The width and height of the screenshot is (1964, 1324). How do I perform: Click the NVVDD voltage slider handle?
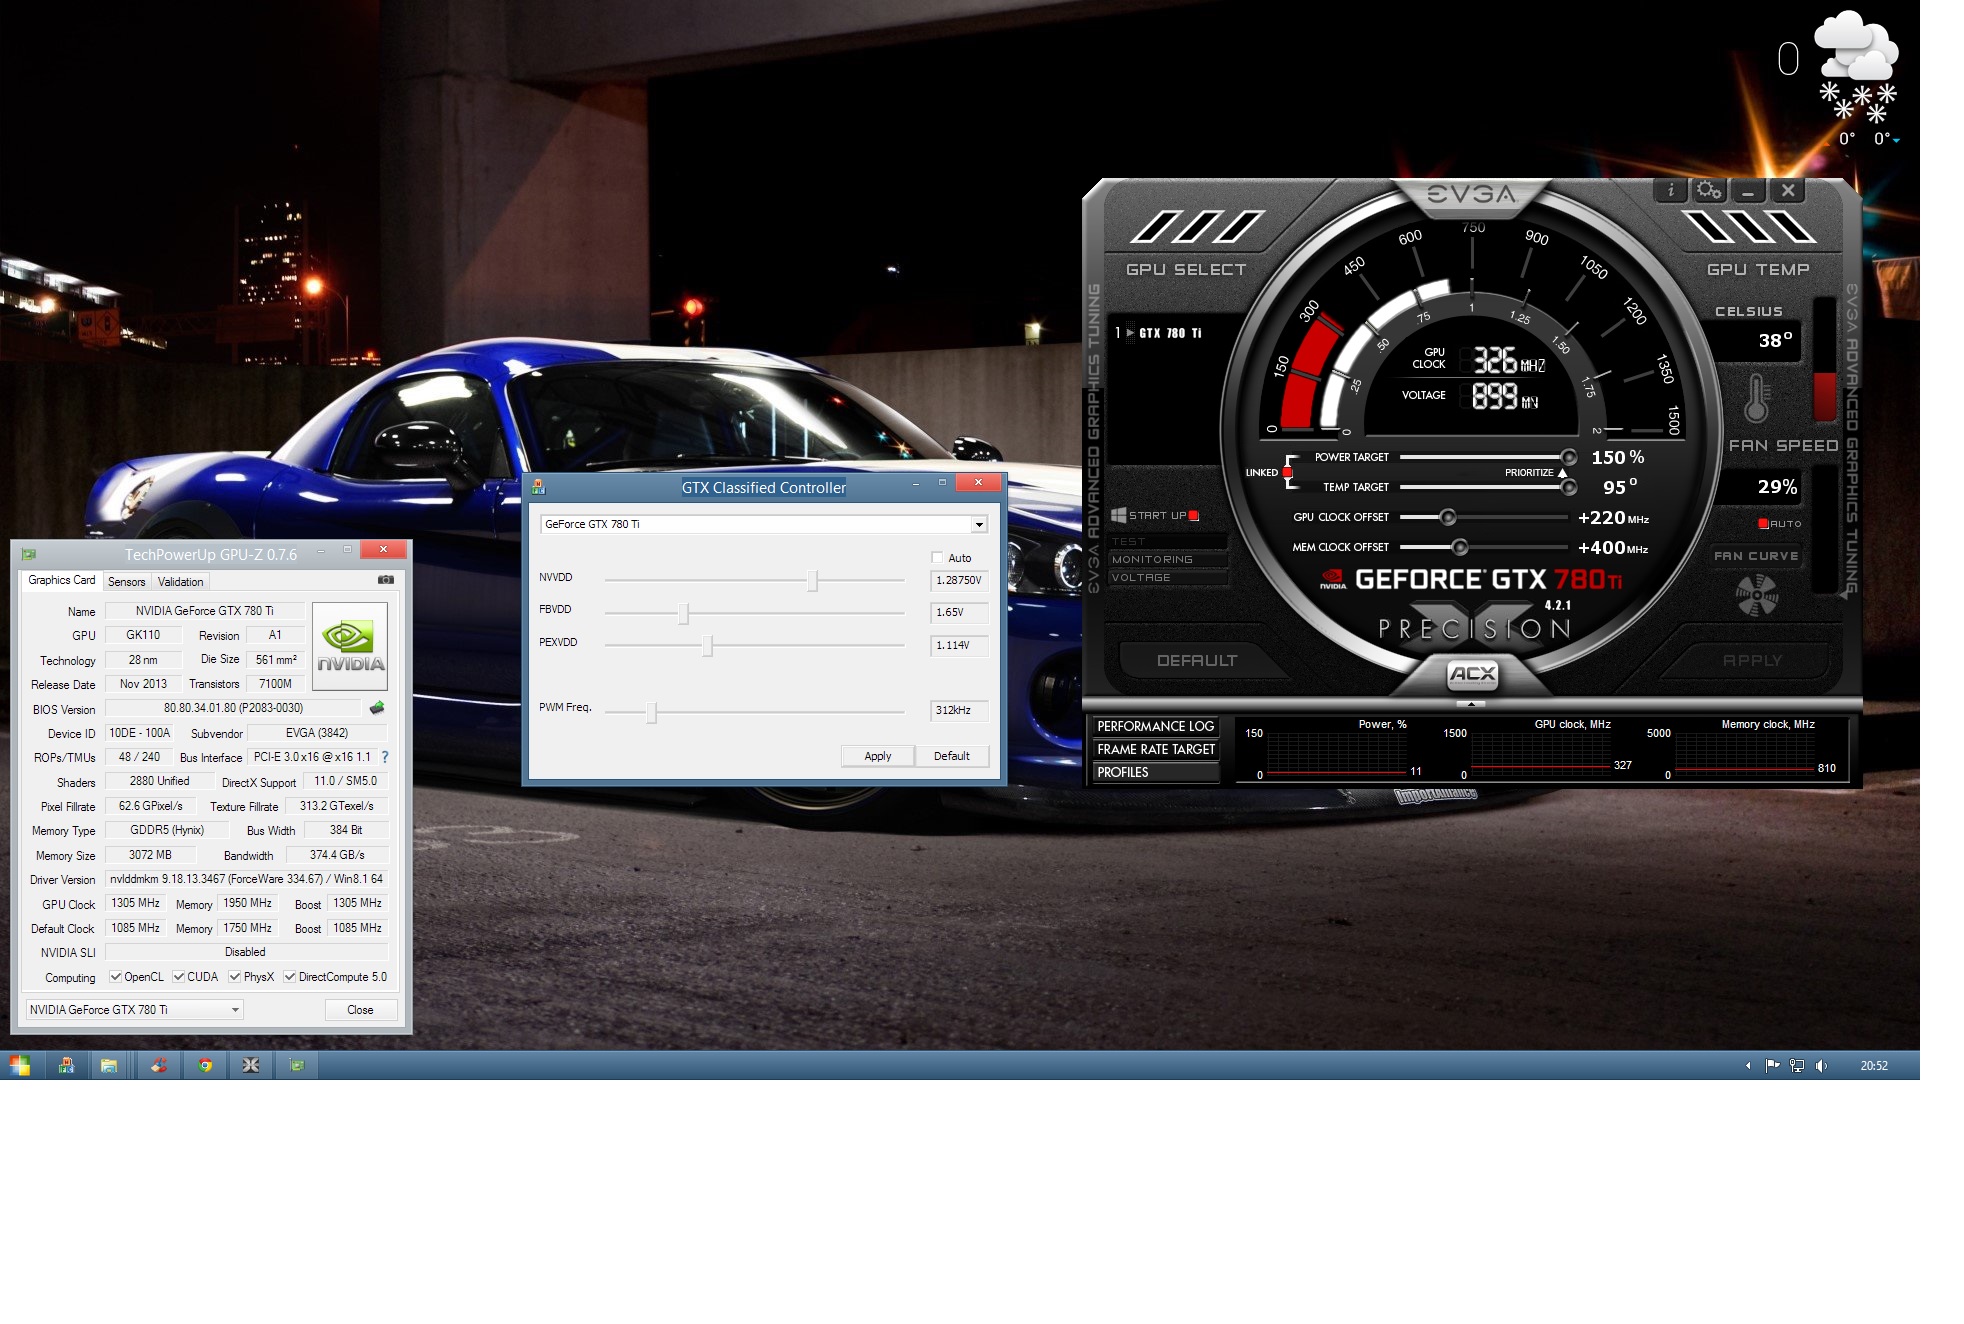(812, 580)
